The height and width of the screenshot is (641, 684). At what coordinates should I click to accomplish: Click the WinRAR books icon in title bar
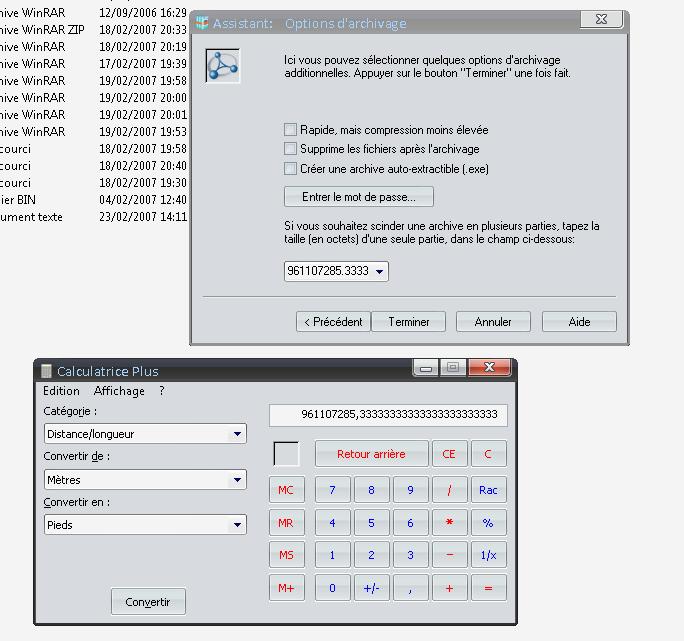pyautogui.click(x=202, y=23)
